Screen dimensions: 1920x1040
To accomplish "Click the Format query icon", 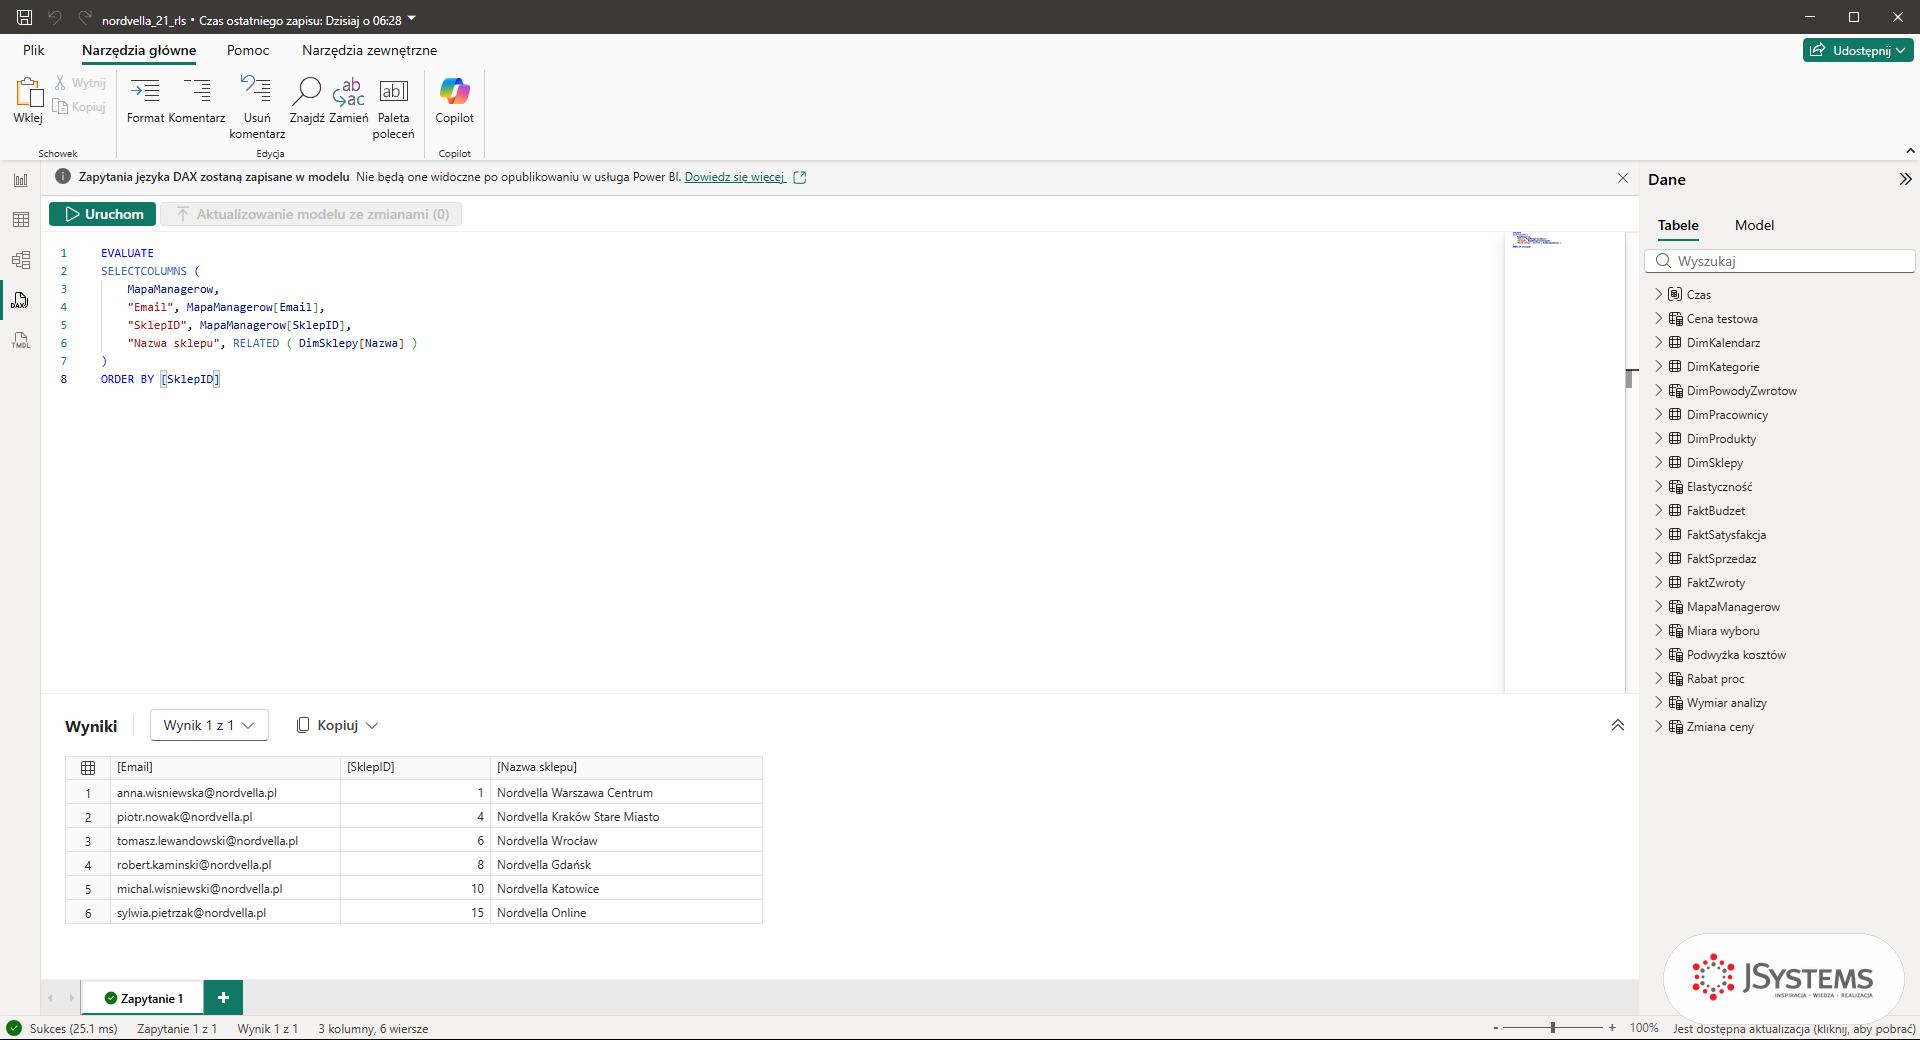I will coord(145,100).
